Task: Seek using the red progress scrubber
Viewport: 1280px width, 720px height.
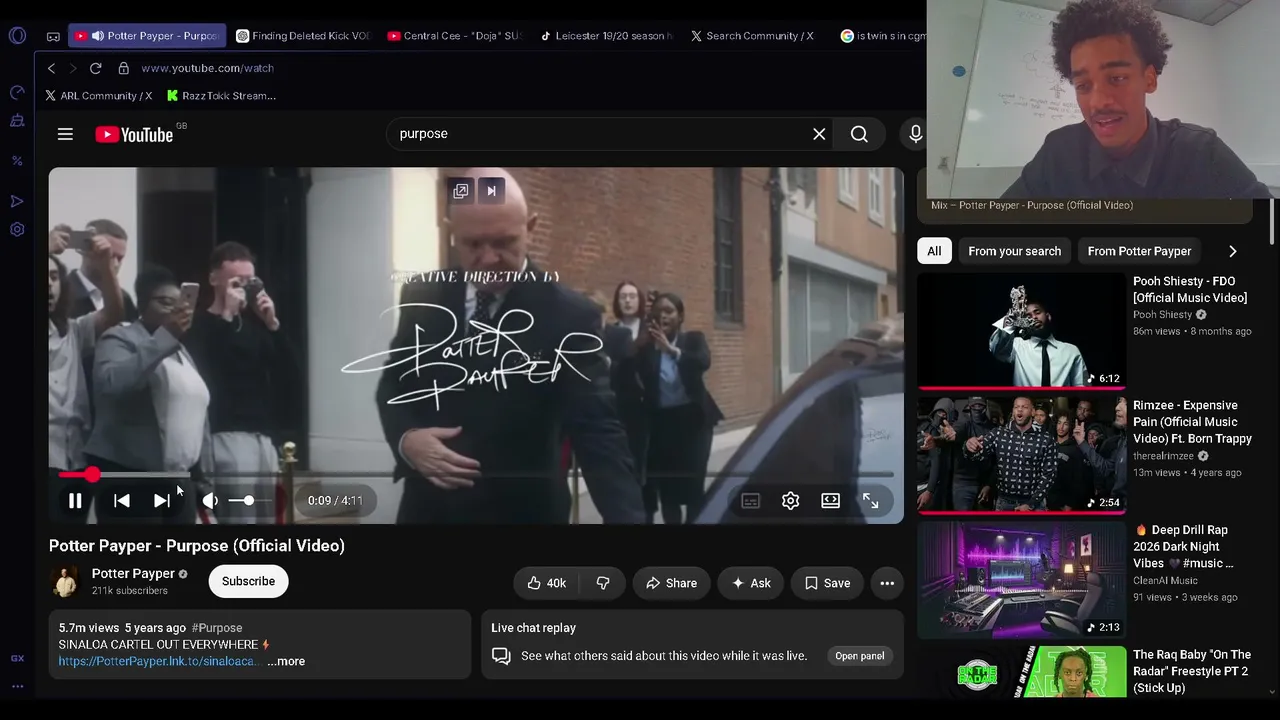Action: [92, 475]
